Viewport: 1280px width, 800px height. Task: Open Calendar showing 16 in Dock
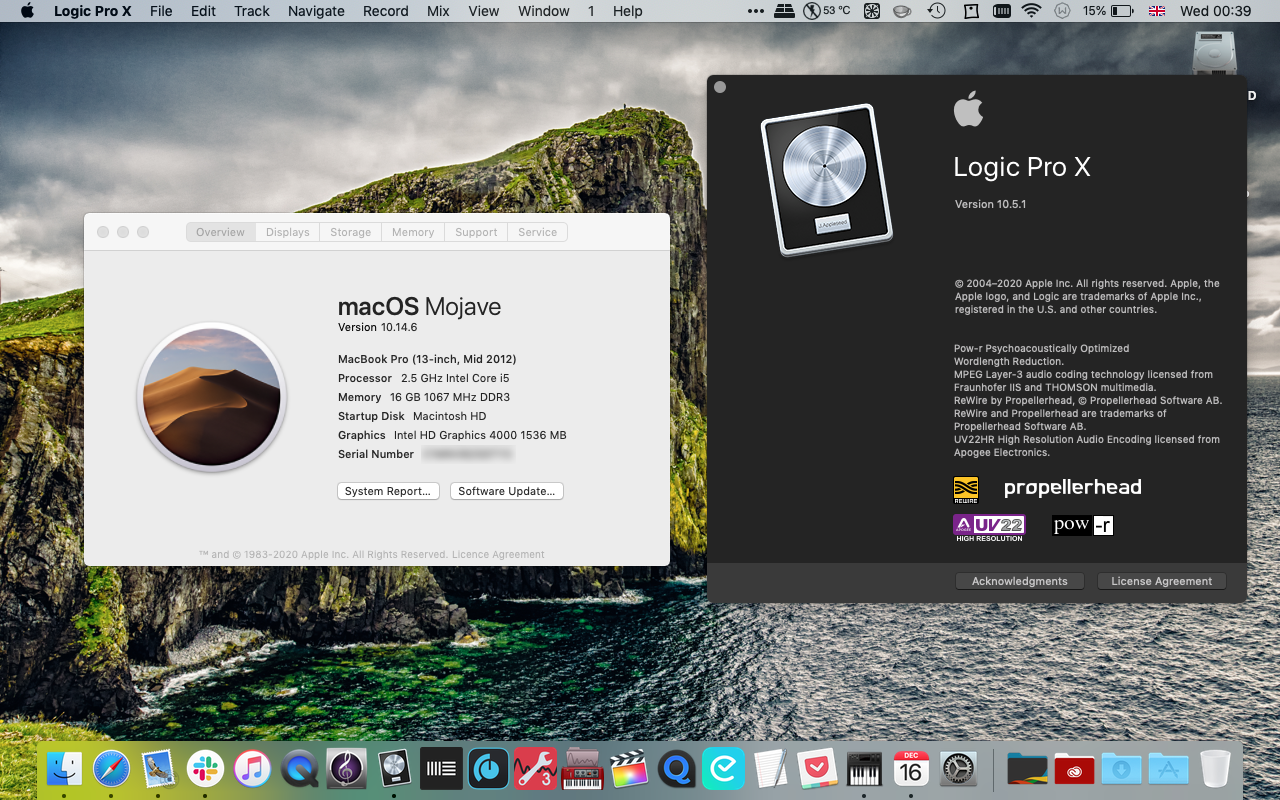click(x=911, y=769)
